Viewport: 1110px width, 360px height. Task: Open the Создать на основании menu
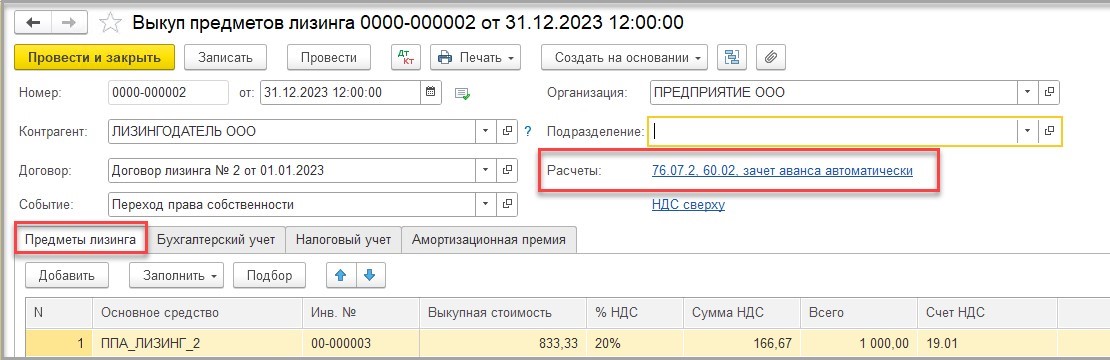[625, 57]
